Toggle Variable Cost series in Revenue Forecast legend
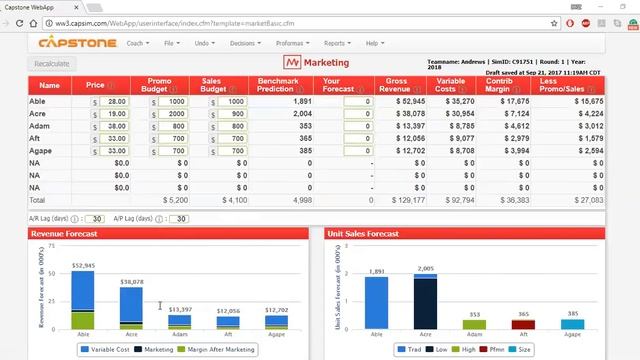 tap(105, 349)
